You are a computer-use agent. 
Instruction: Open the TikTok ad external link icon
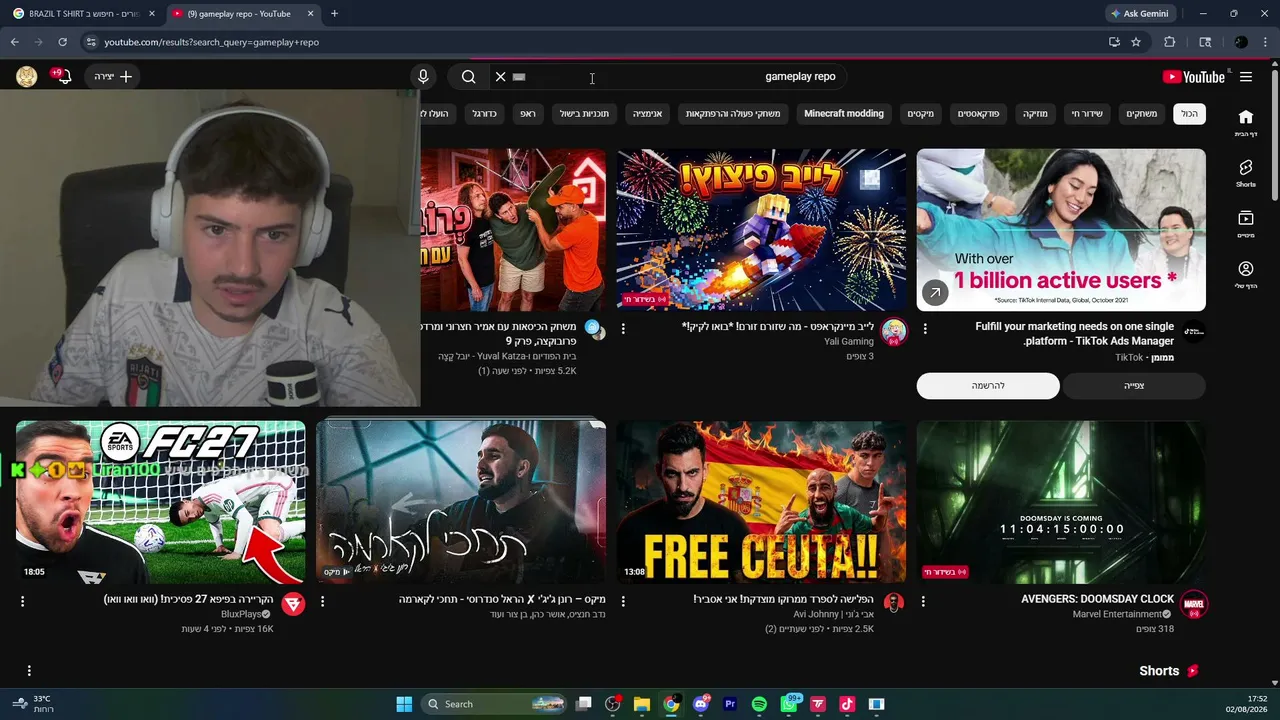point(934,293)
